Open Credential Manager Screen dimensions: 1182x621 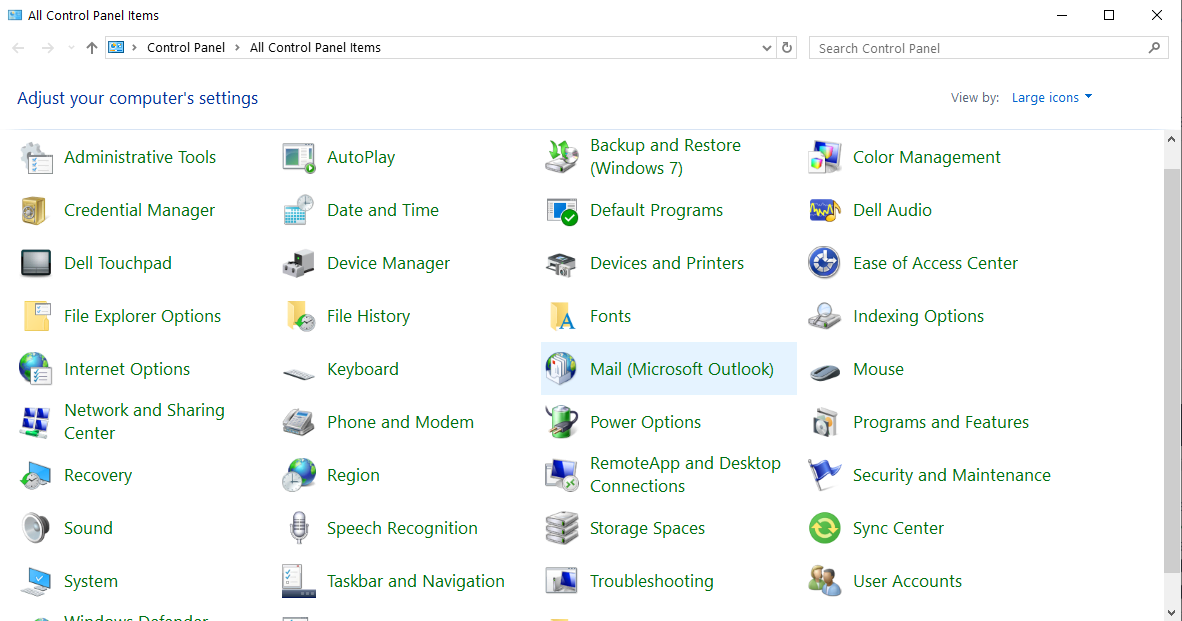point(140,210)
